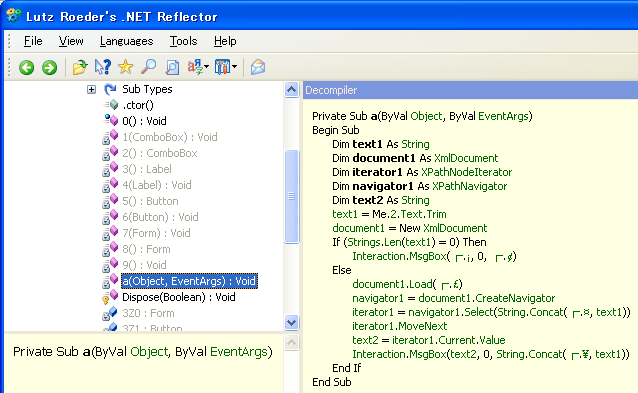Click the Object link in bottom description pane
Viewport: 638px width, 393px height.
[149, 352]
